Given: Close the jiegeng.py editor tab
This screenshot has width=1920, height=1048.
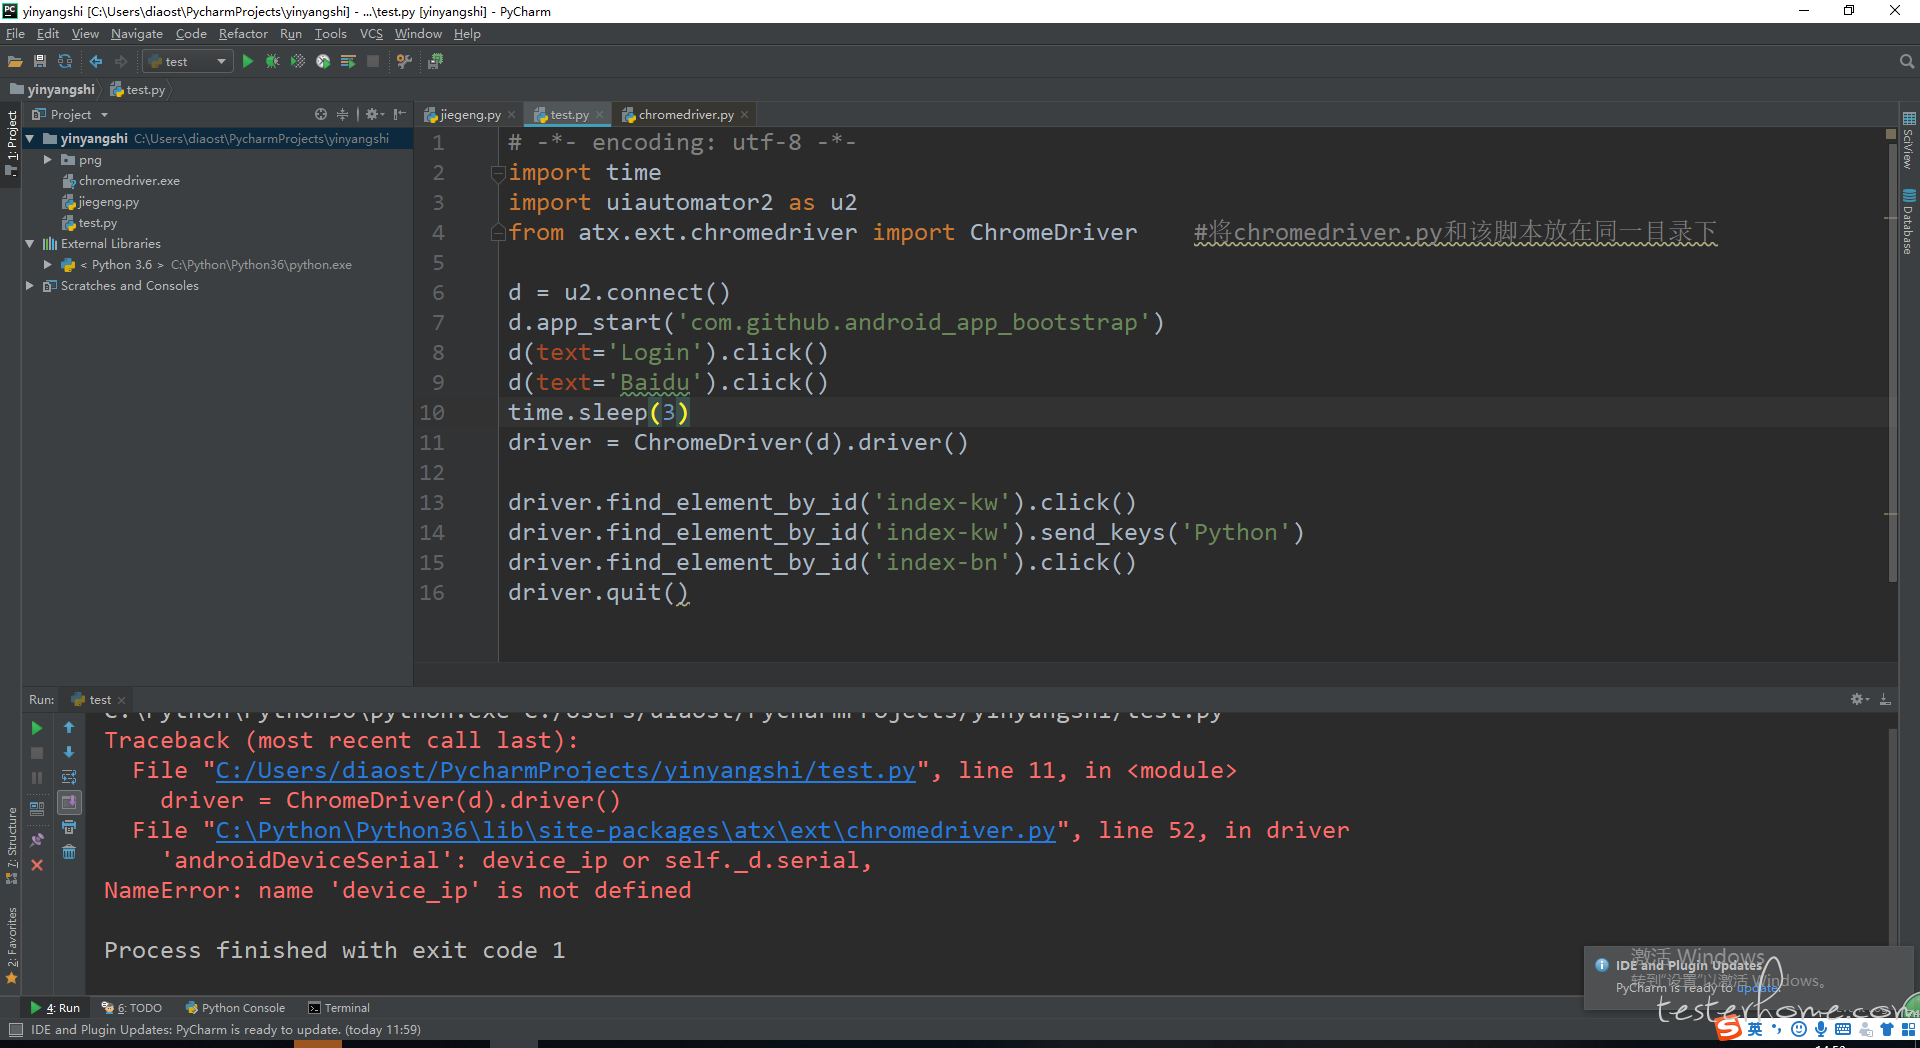Looking at the screenshot, I should coord(512,115).
